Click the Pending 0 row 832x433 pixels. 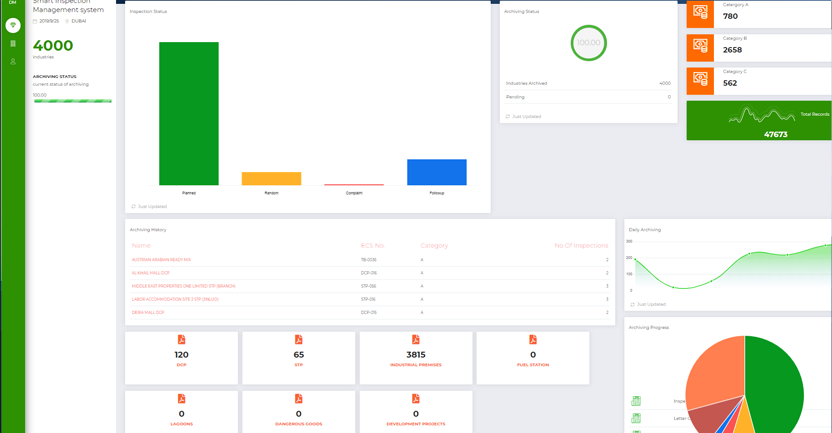click(x=588, y=97)
